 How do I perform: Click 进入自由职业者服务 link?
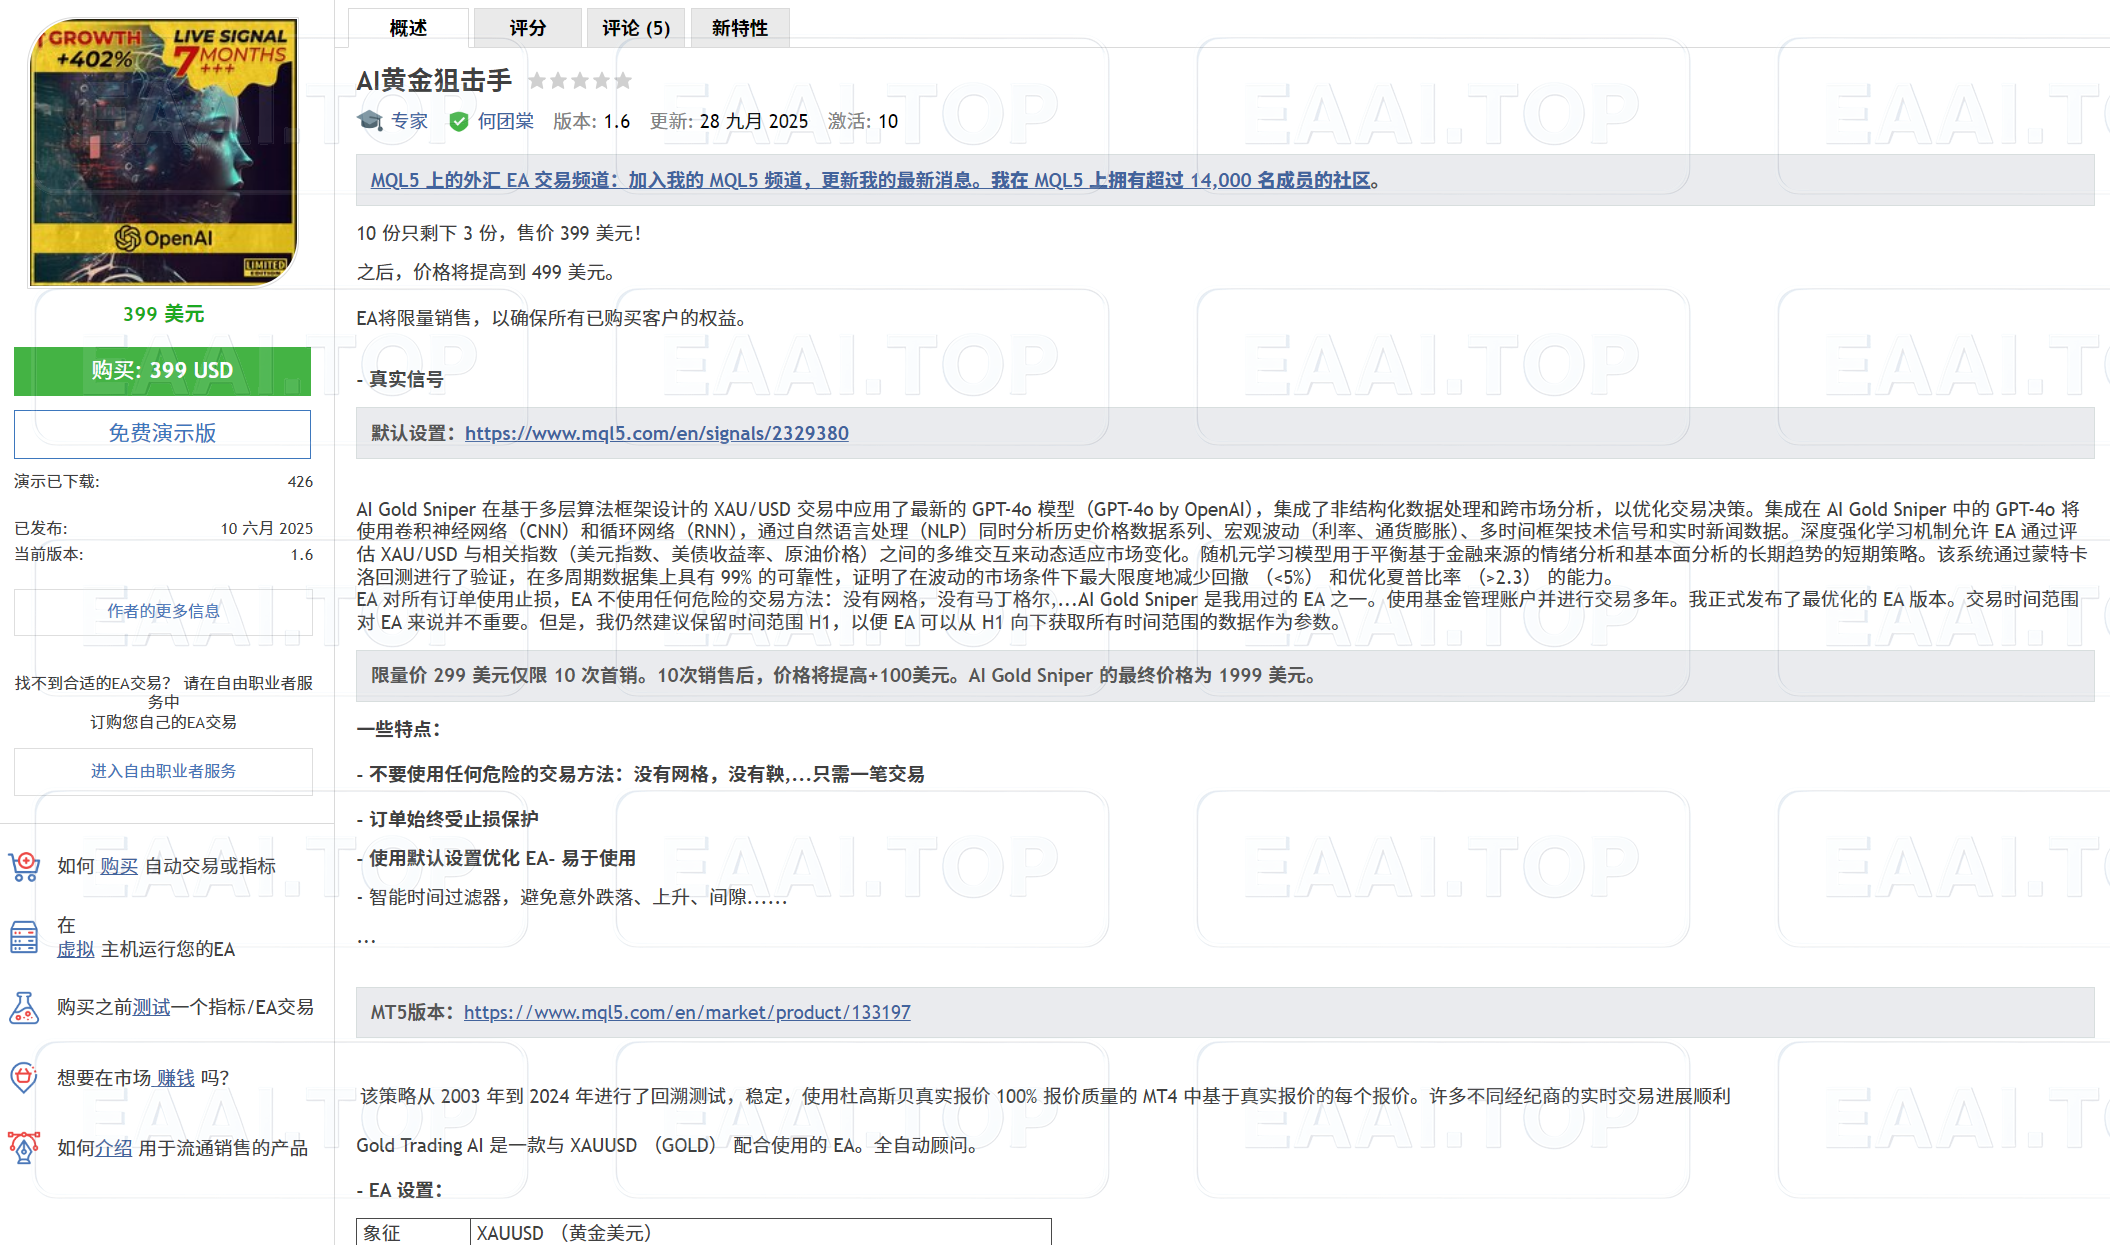click(x=162, y=771)
